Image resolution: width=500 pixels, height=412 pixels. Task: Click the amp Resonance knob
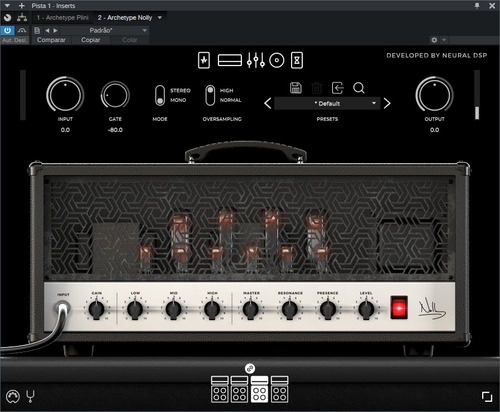[290, 309]
